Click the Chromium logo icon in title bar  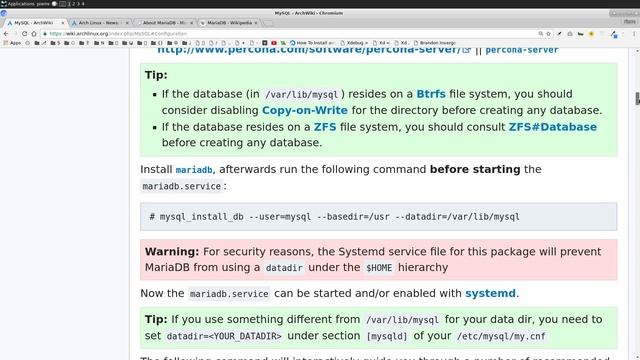(4, 13)
